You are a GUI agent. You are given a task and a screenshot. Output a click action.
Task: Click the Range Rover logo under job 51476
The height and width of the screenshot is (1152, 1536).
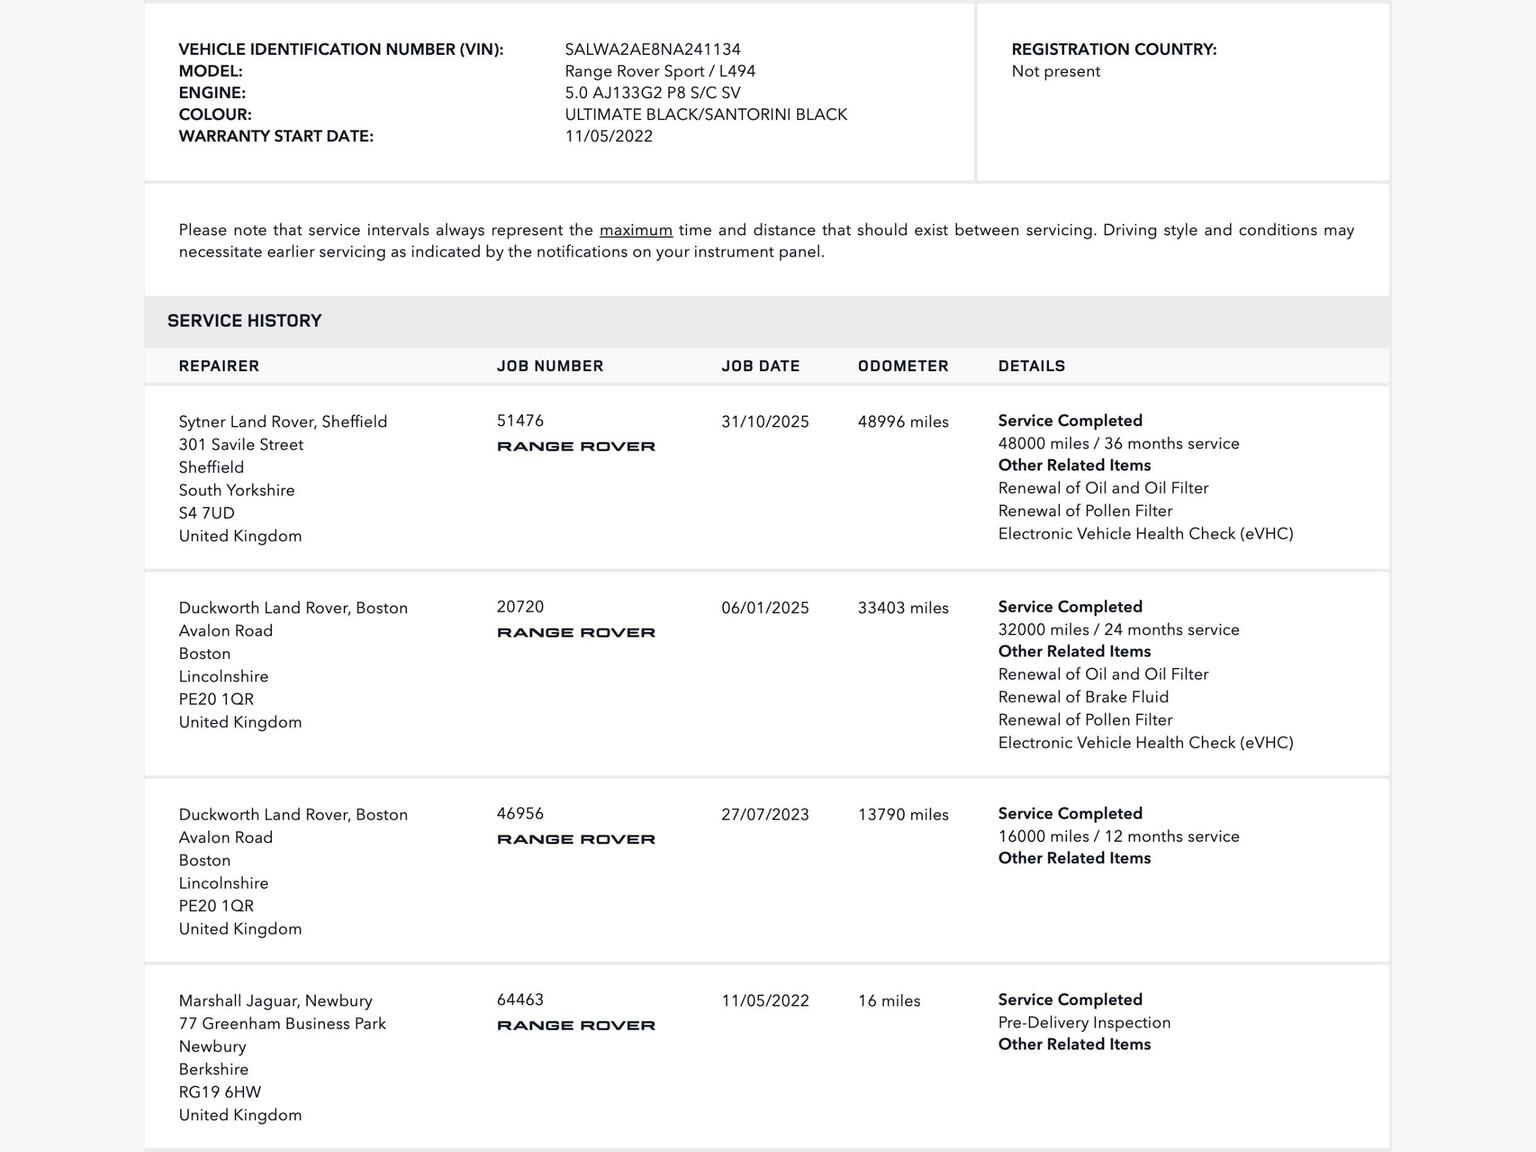pyautogui.click(x=576, y=446)
